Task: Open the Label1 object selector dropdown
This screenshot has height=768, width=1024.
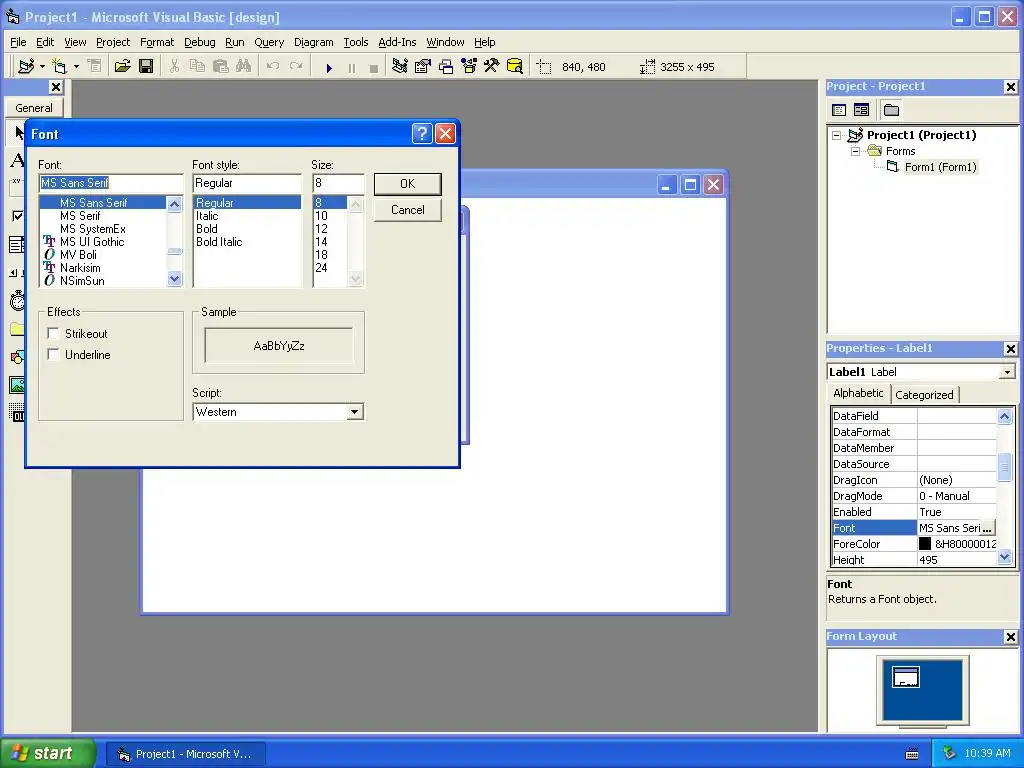Action: [x=1007, y=372]
